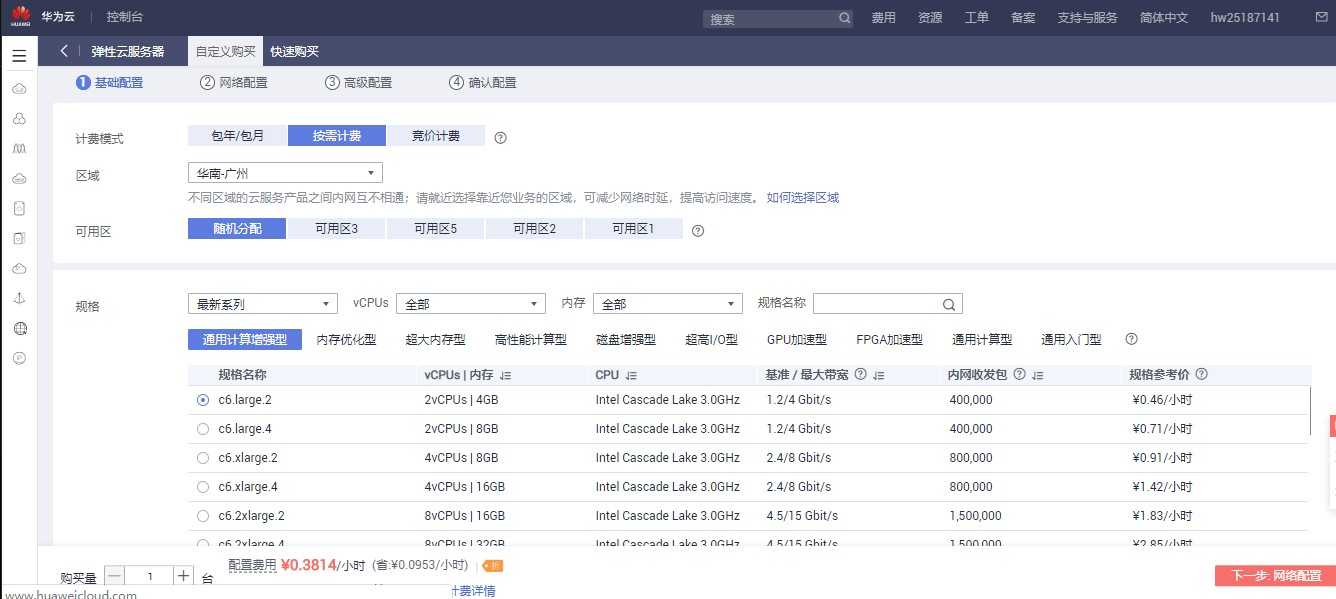Image resolution: width=1336 pixels, height=599 pixels.
Task: Increase purchase quantity with plus button
Action: tap(183, 577)
